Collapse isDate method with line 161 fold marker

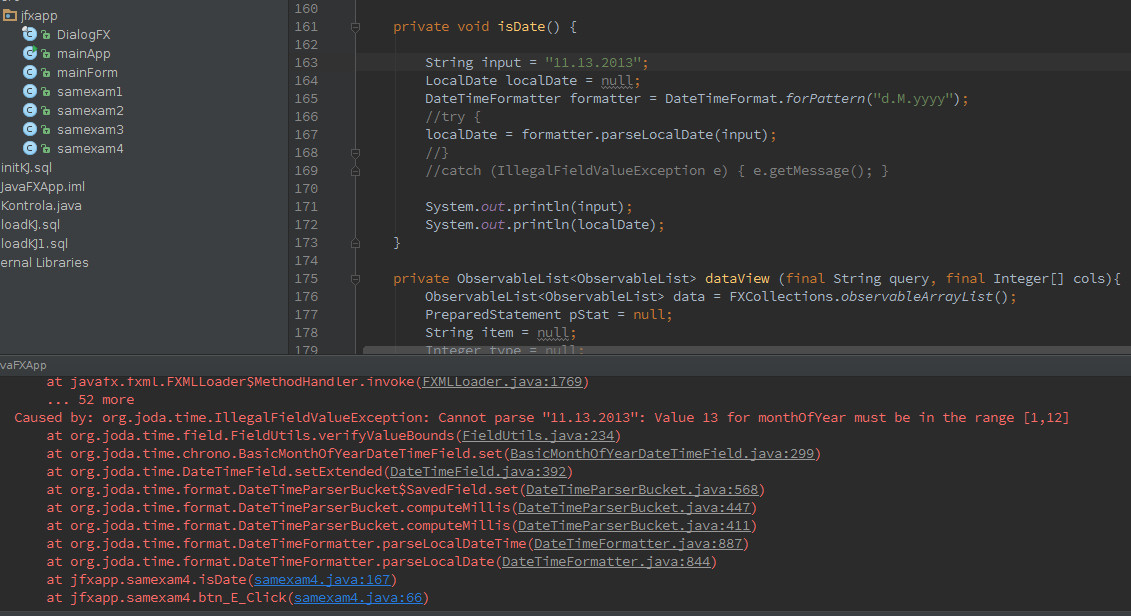click(x=355, y=27)
